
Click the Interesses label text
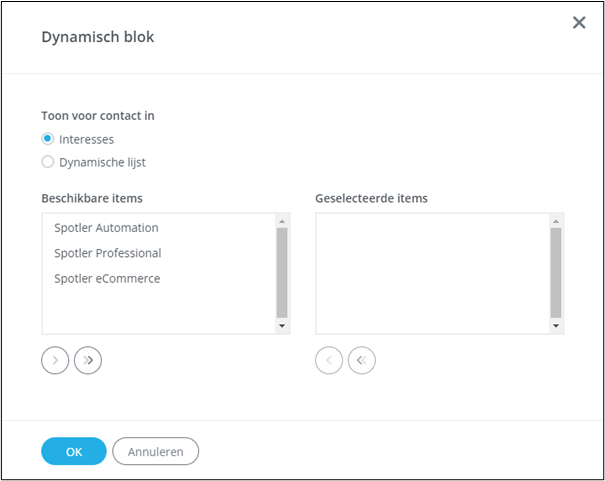click(x=87, y=139)
